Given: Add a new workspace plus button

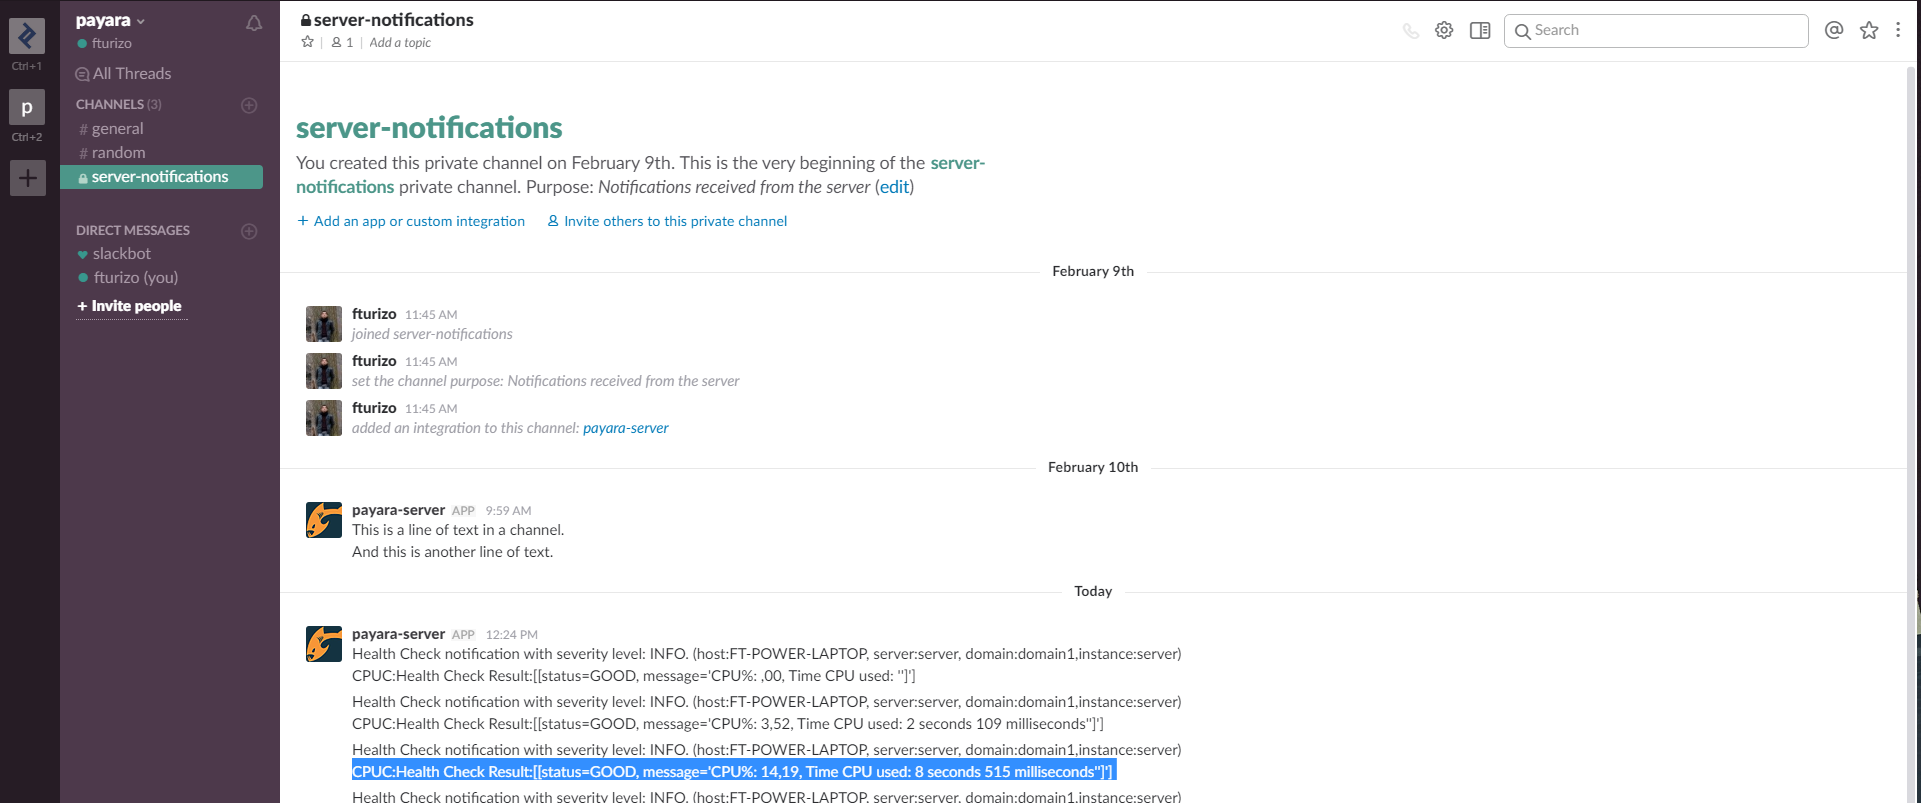Looking at the screenshot, I should [x=27, y=179].
